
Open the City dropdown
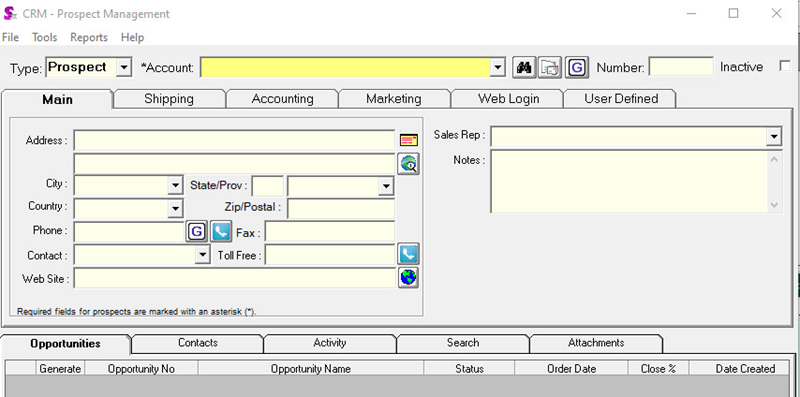(x=175, y=186)
